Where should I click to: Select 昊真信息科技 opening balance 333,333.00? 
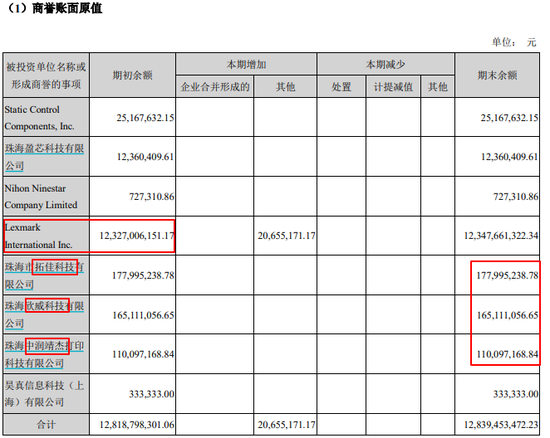click(x=152, y=394)
